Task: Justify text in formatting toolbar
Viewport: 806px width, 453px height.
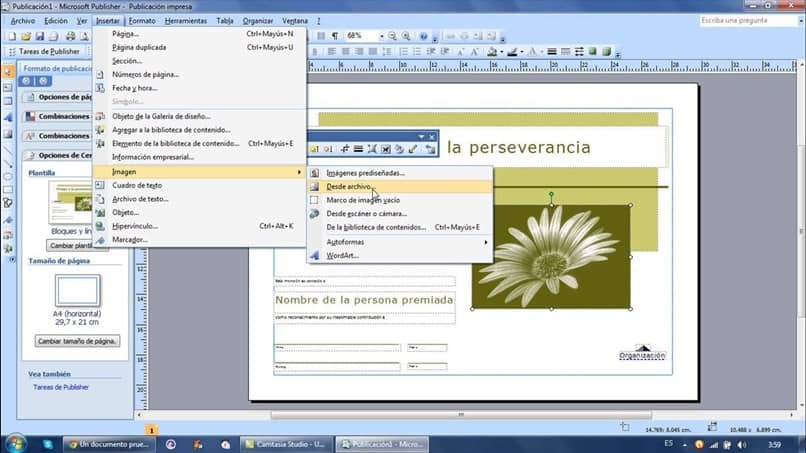Action: pyautogui.click(x=373, y=51)
